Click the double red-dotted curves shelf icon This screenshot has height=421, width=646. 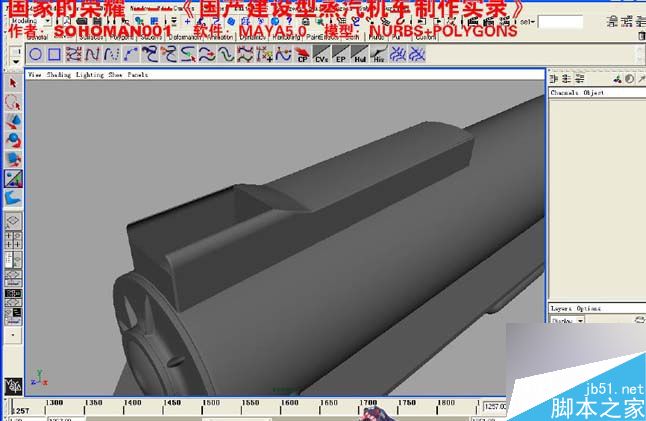[x=245, y=54]
